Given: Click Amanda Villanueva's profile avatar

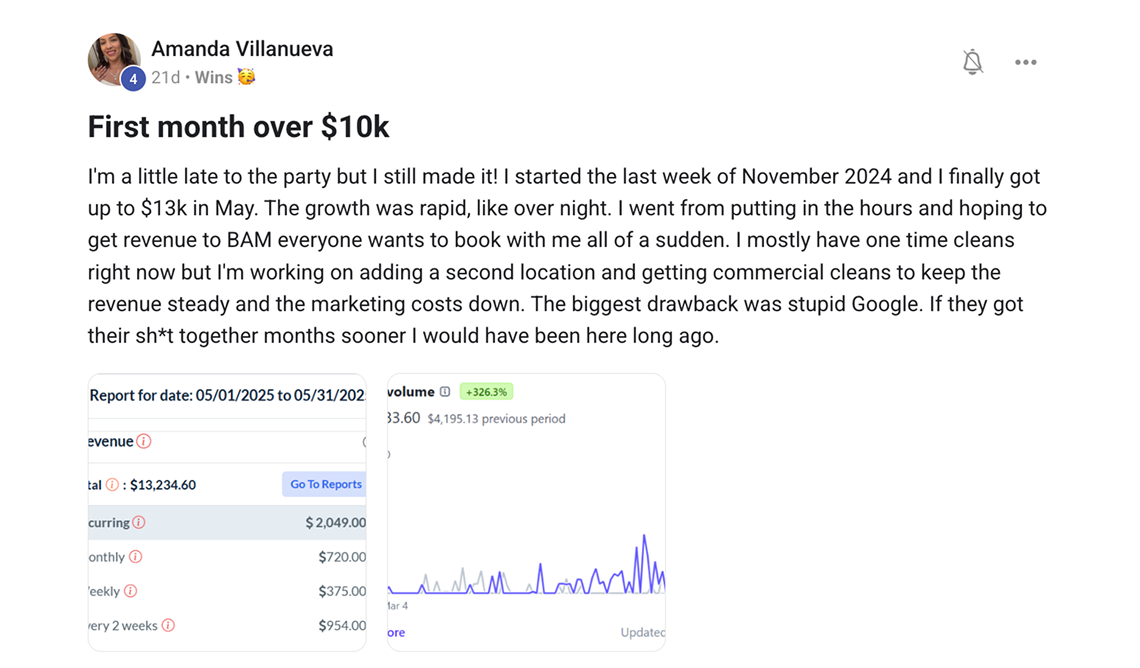Looking at the screenshot, I should pos(113,59).
